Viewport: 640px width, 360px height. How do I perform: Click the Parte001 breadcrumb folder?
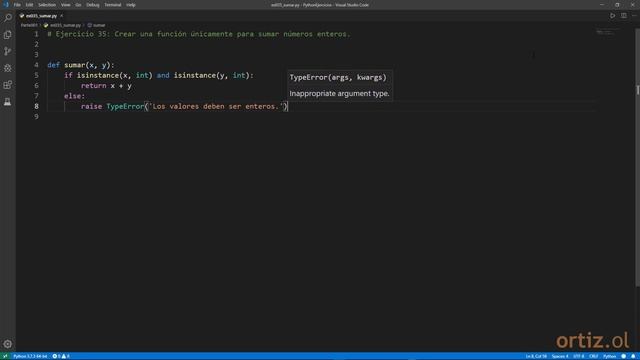tap(29, 25)
